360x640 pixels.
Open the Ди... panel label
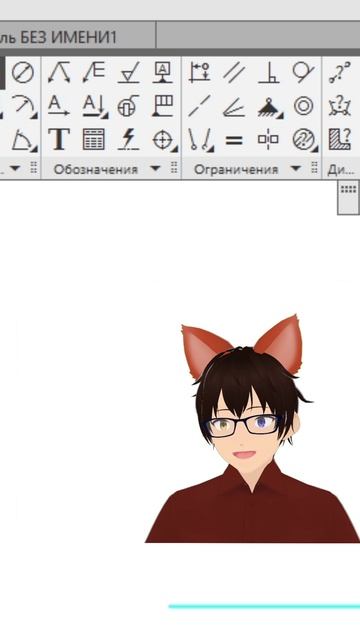(x=340, y=170)
